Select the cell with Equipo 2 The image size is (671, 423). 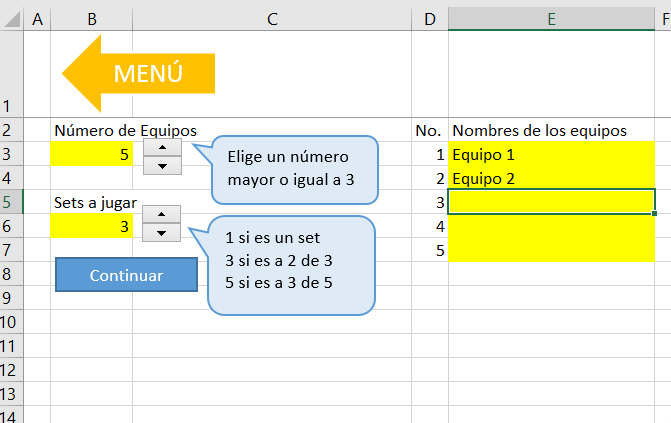tap(551, 179)
